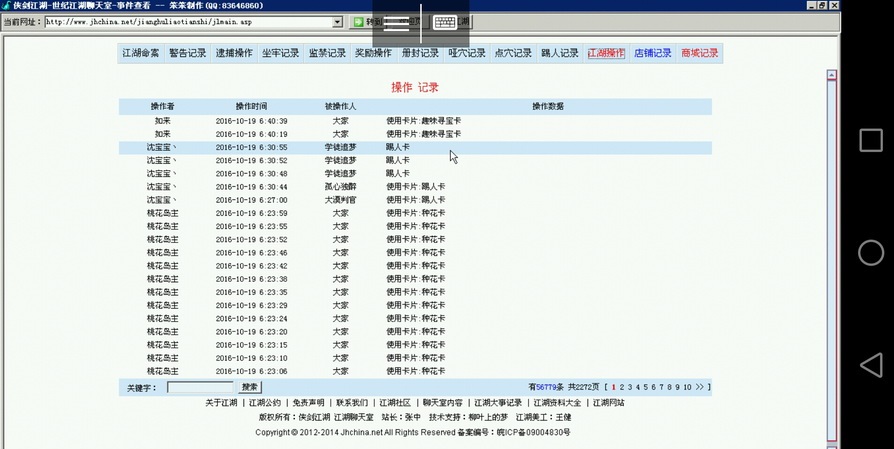Click the 操作 记录 page heading
This screenshot has width=894, height=449.
(415, 88)
